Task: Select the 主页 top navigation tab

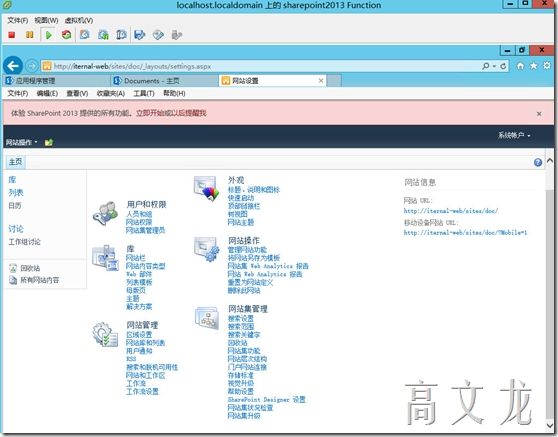Action: [x=15, y=162]
